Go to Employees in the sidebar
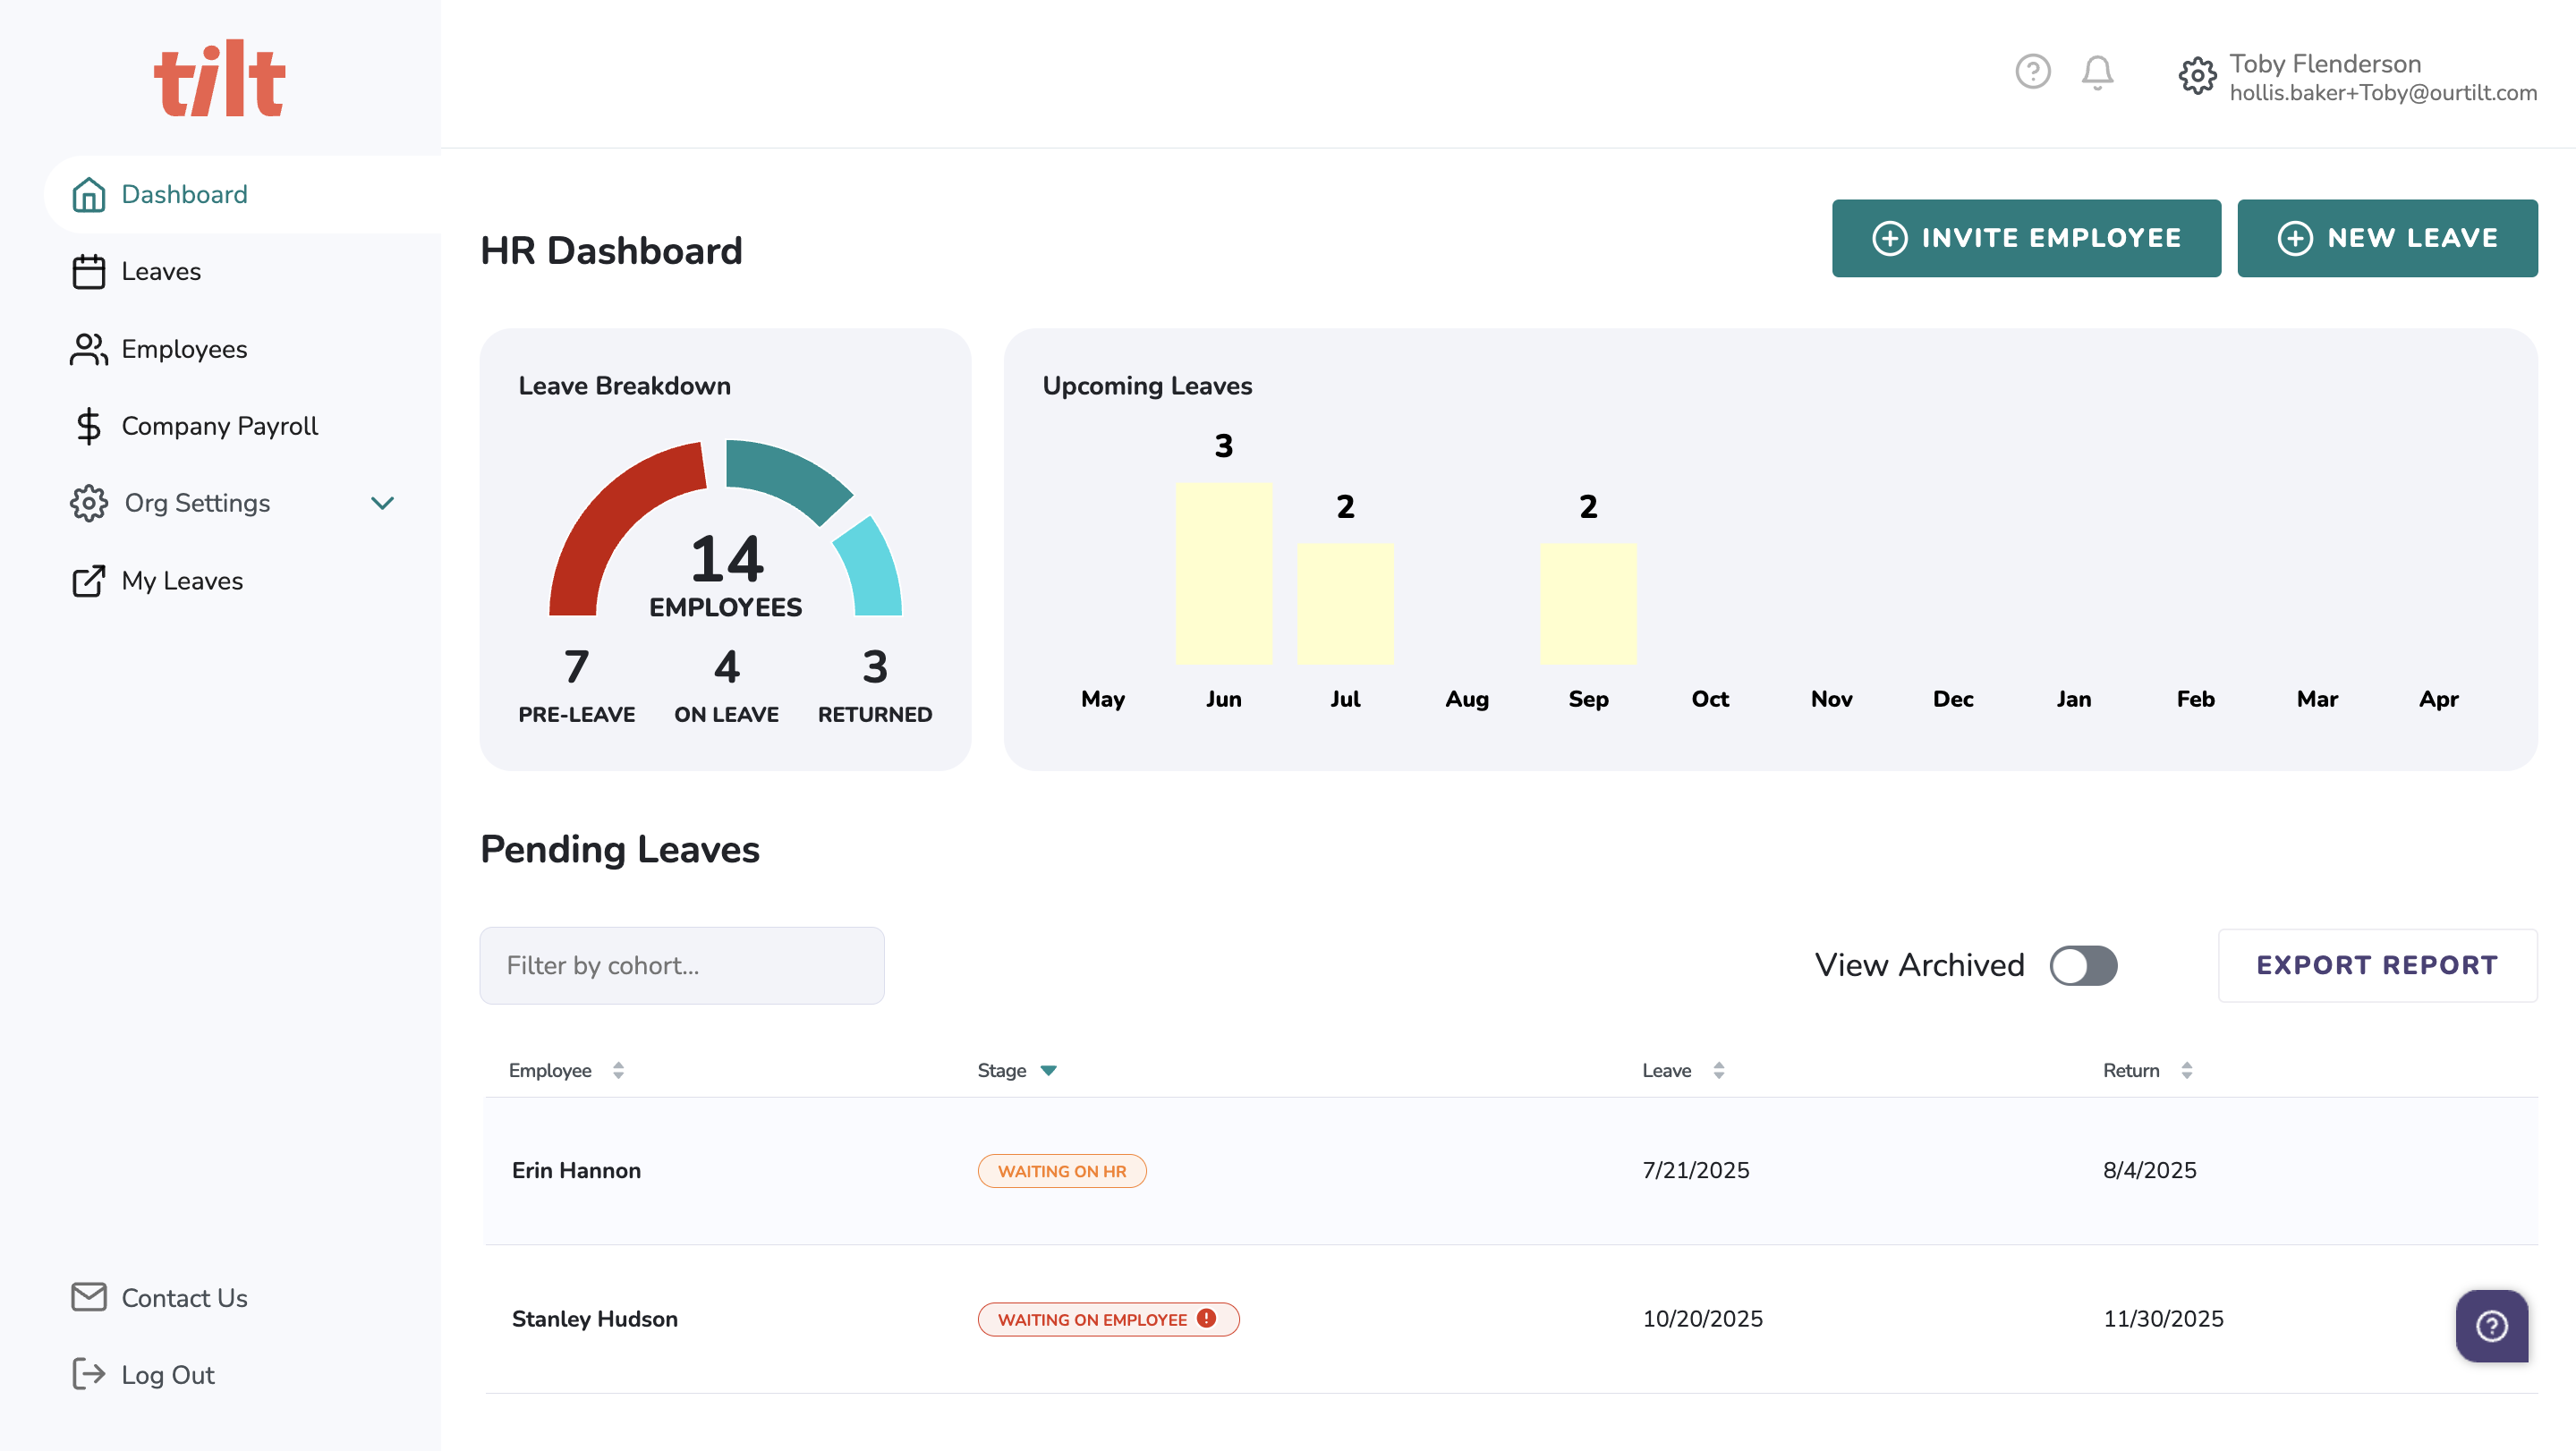Screen dimensions: 2576x1451 (183, 349)
